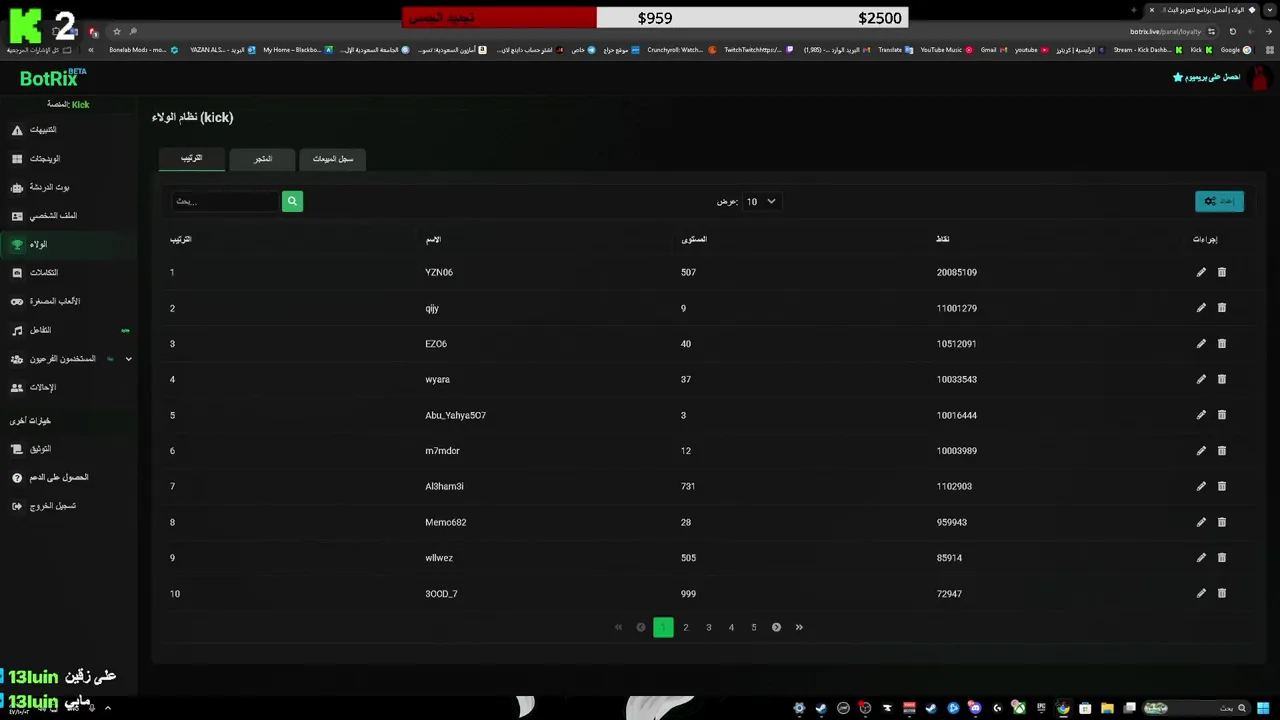
Task: Delete the Al3ham3i row with trash icon
Action: click(1222, 486)
